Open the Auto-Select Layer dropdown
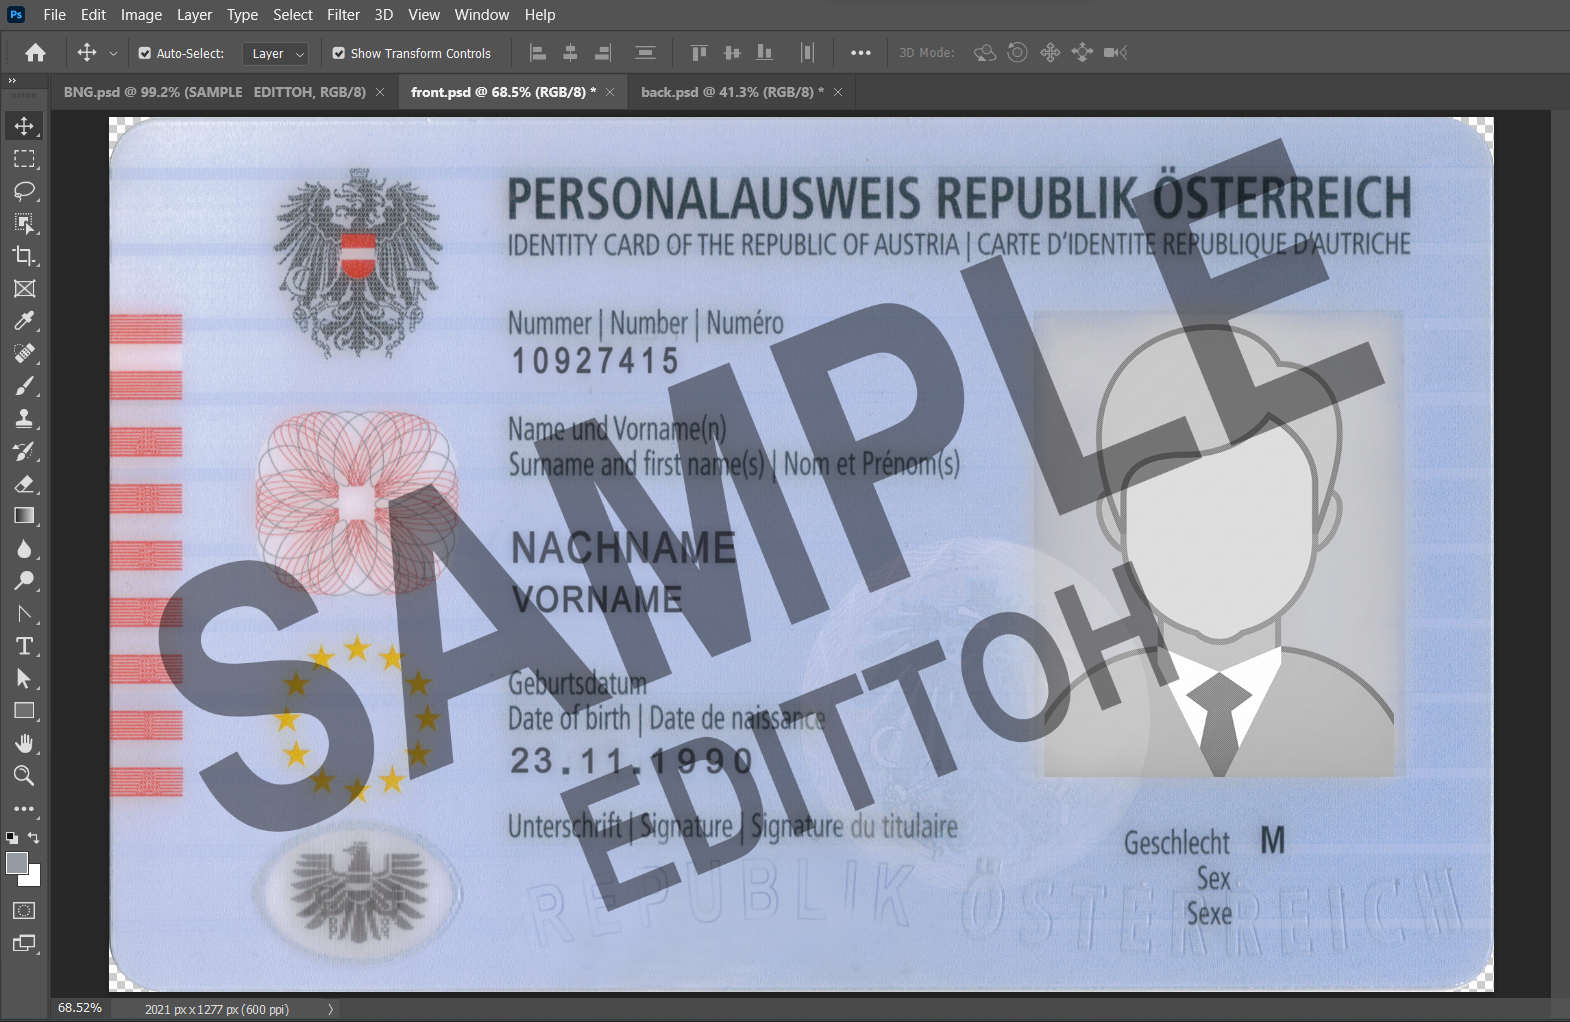Screen dimensions: 1570x1022 tap(275, 54)
